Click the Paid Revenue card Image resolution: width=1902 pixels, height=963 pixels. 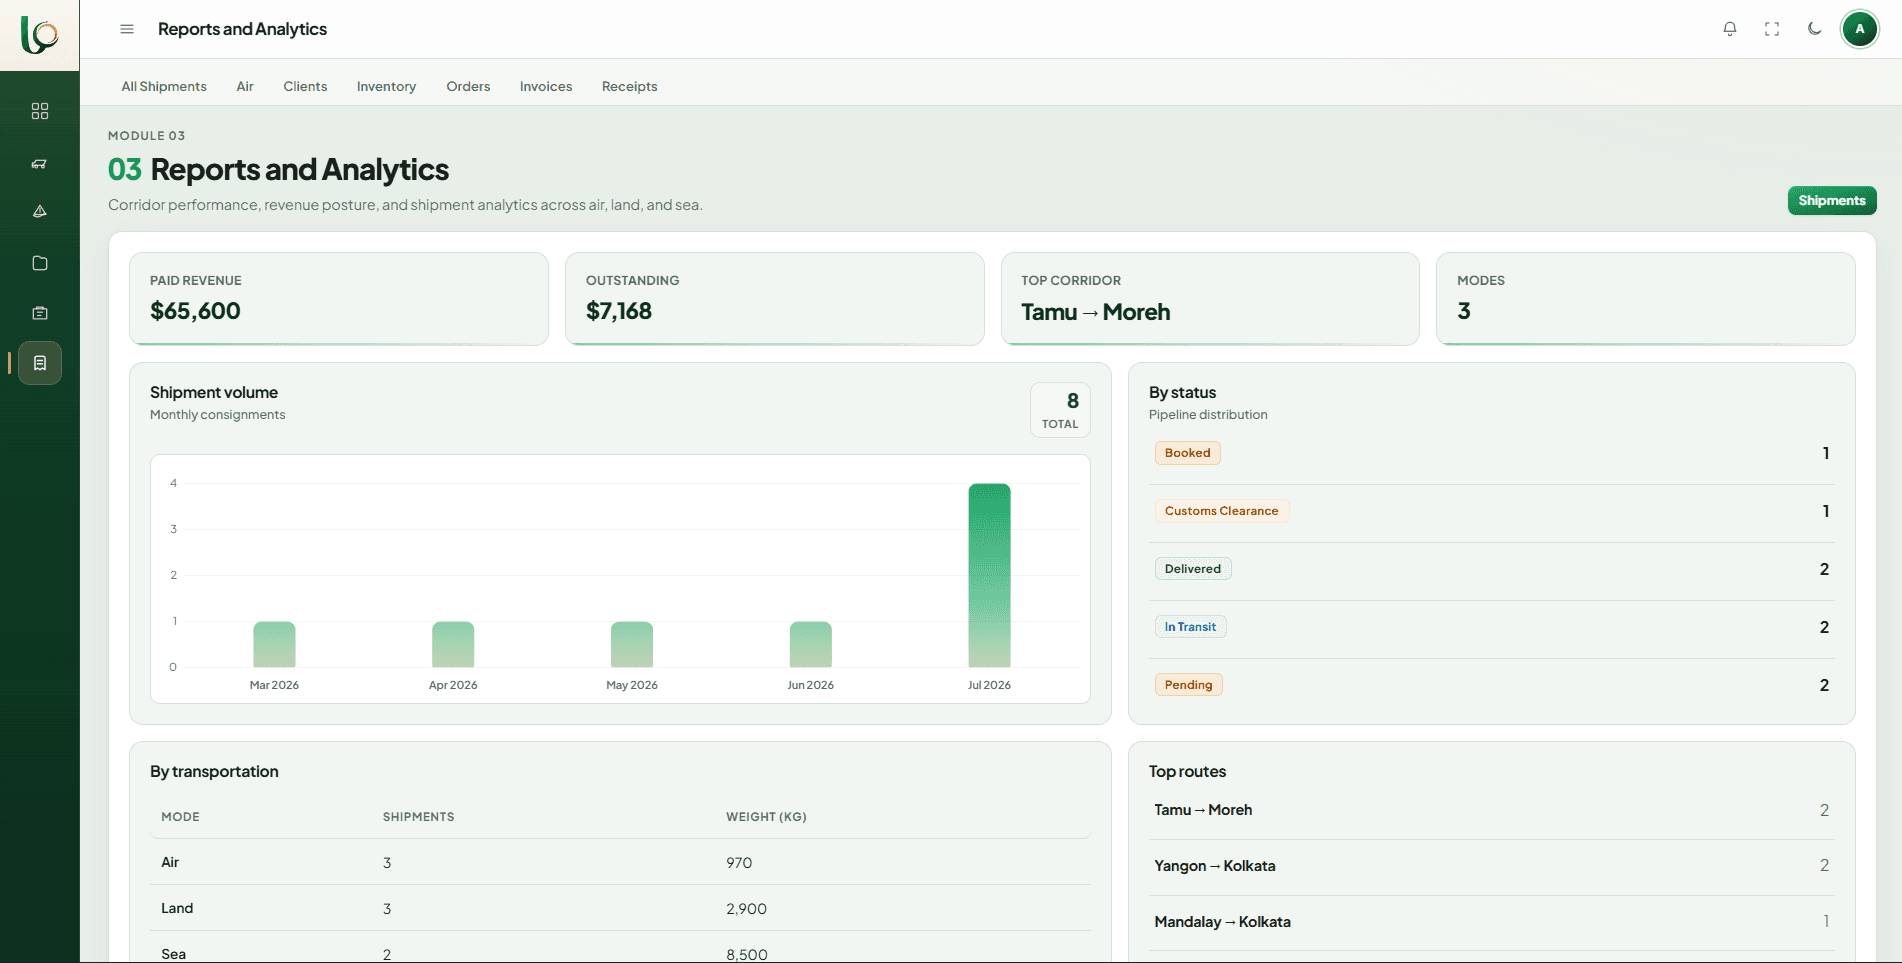click(339, 299)
